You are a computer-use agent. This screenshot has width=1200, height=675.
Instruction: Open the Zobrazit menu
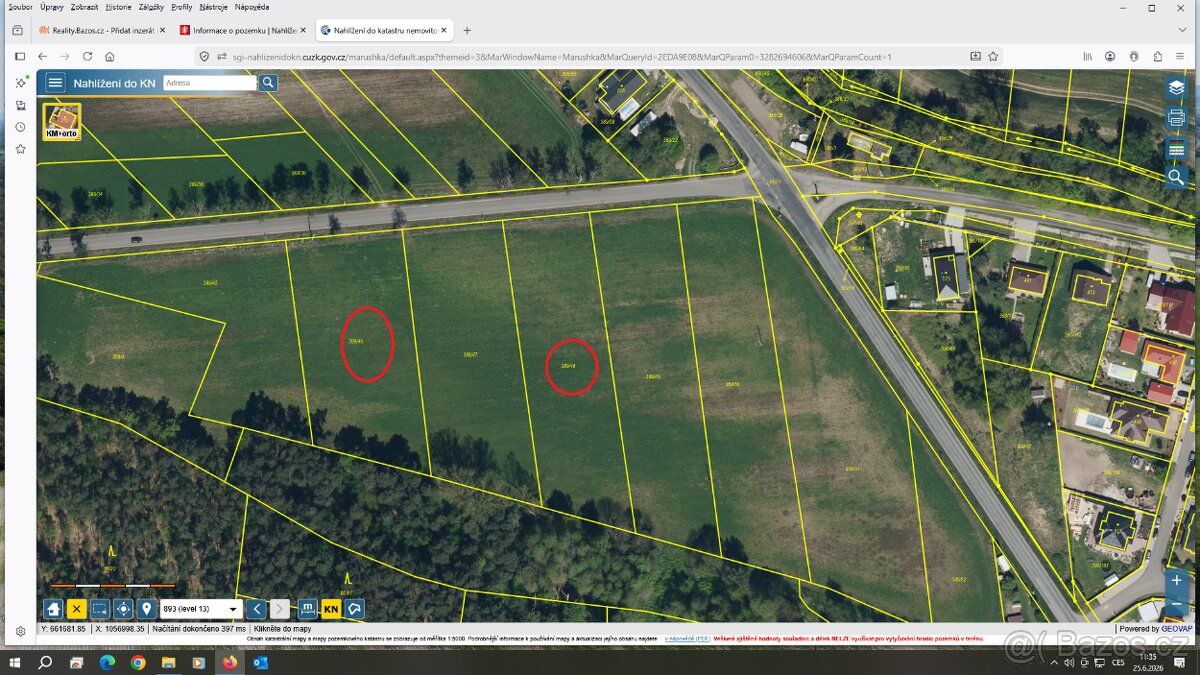(x=85, y=7)
